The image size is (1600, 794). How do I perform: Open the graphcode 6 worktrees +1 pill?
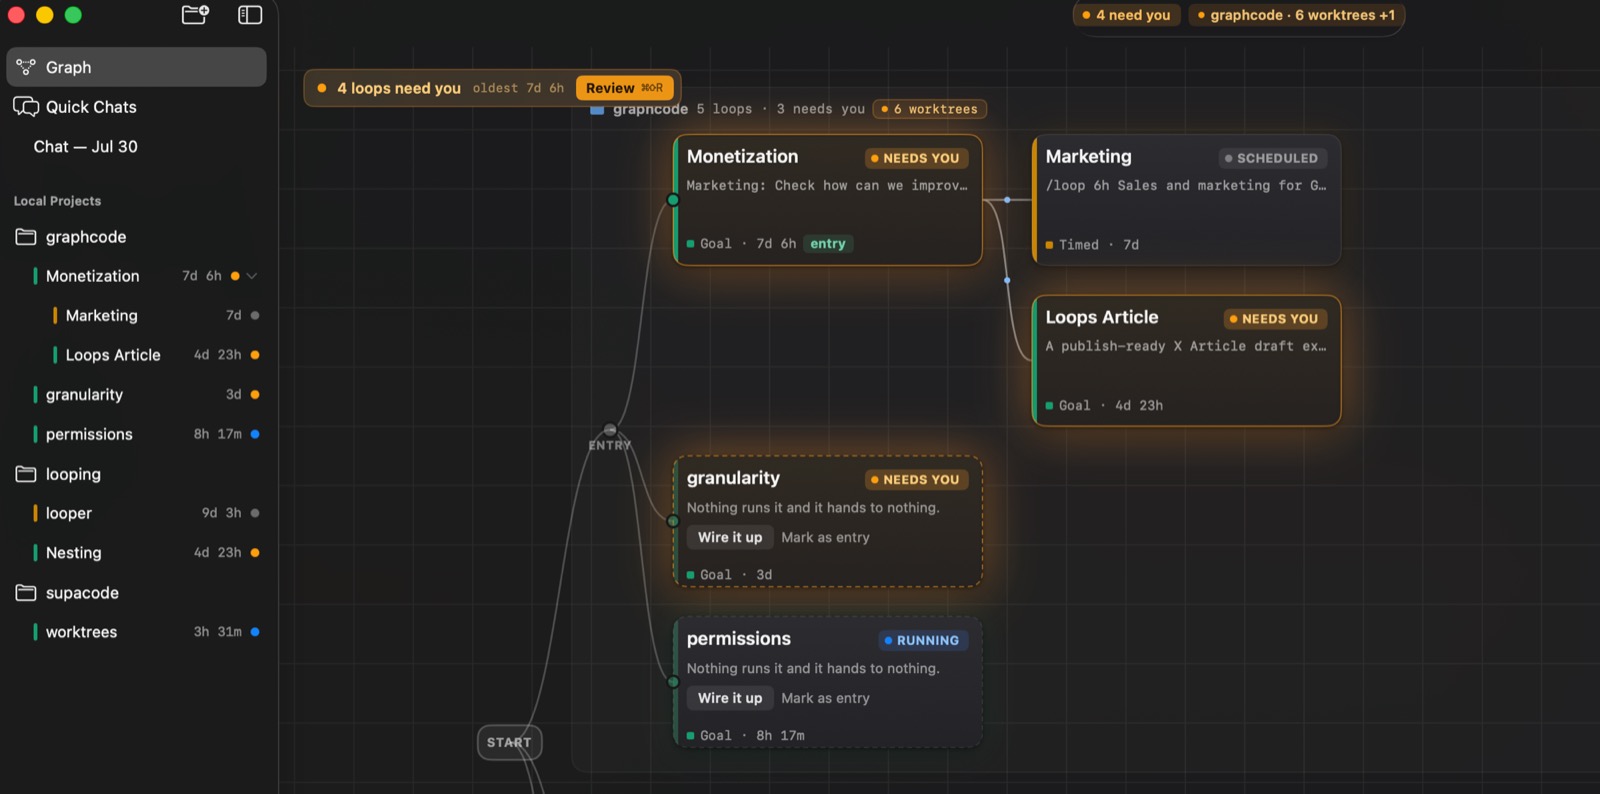coord(1296,15)
